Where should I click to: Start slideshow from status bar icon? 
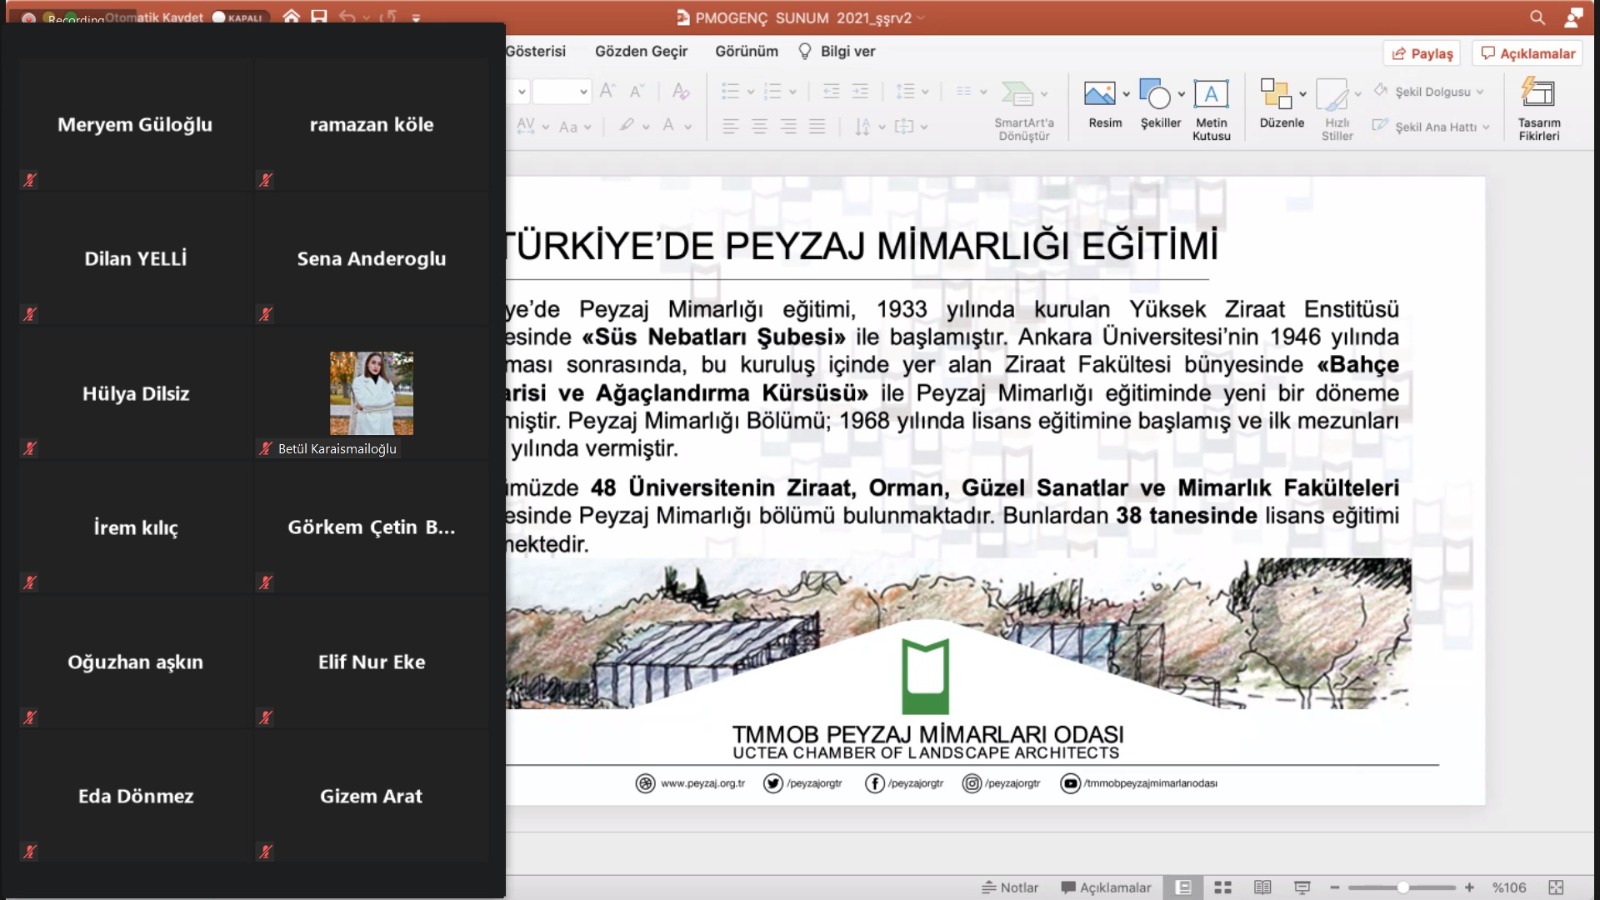(x=1302, y=887)
